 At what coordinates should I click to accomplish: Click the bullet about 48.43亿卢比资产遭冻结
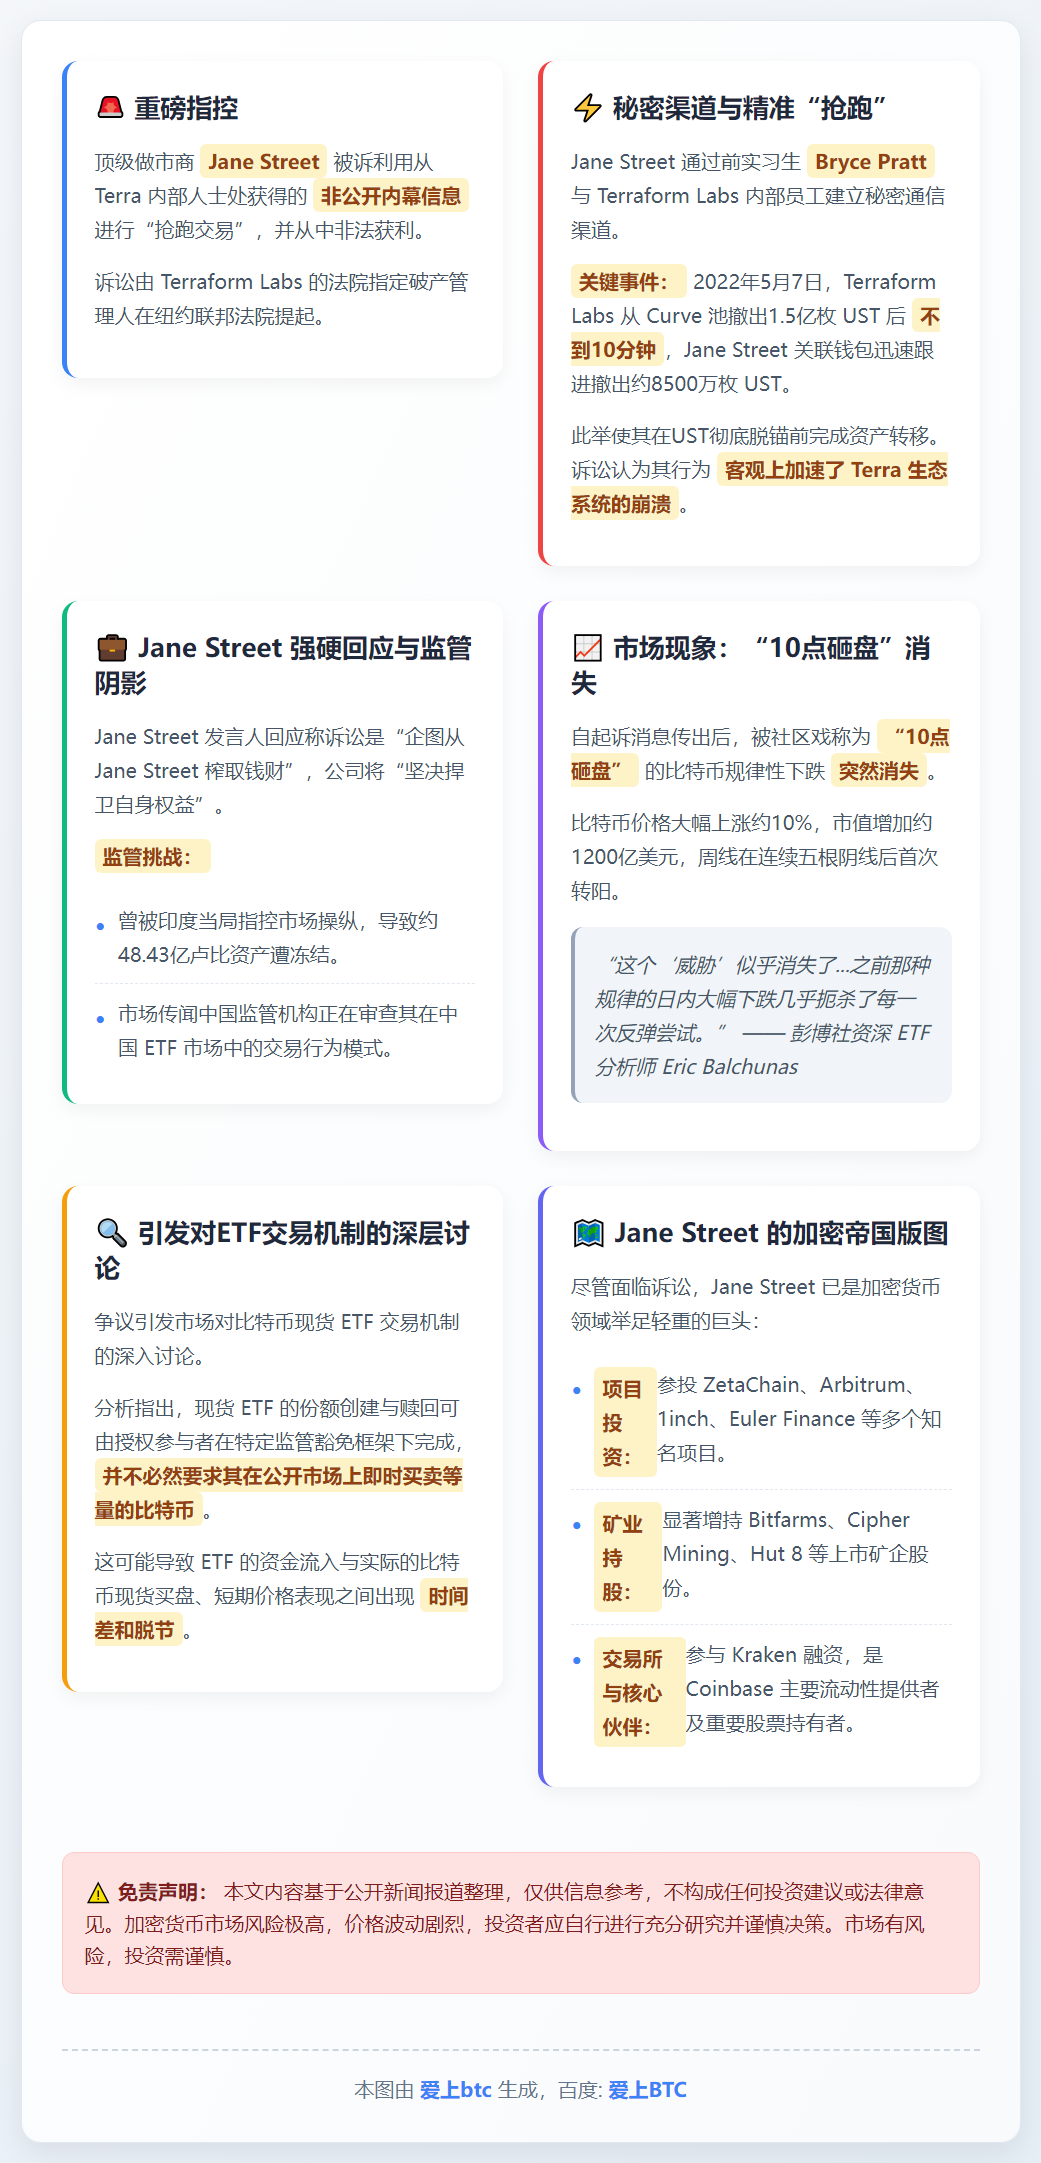click(x=284, y=938)
